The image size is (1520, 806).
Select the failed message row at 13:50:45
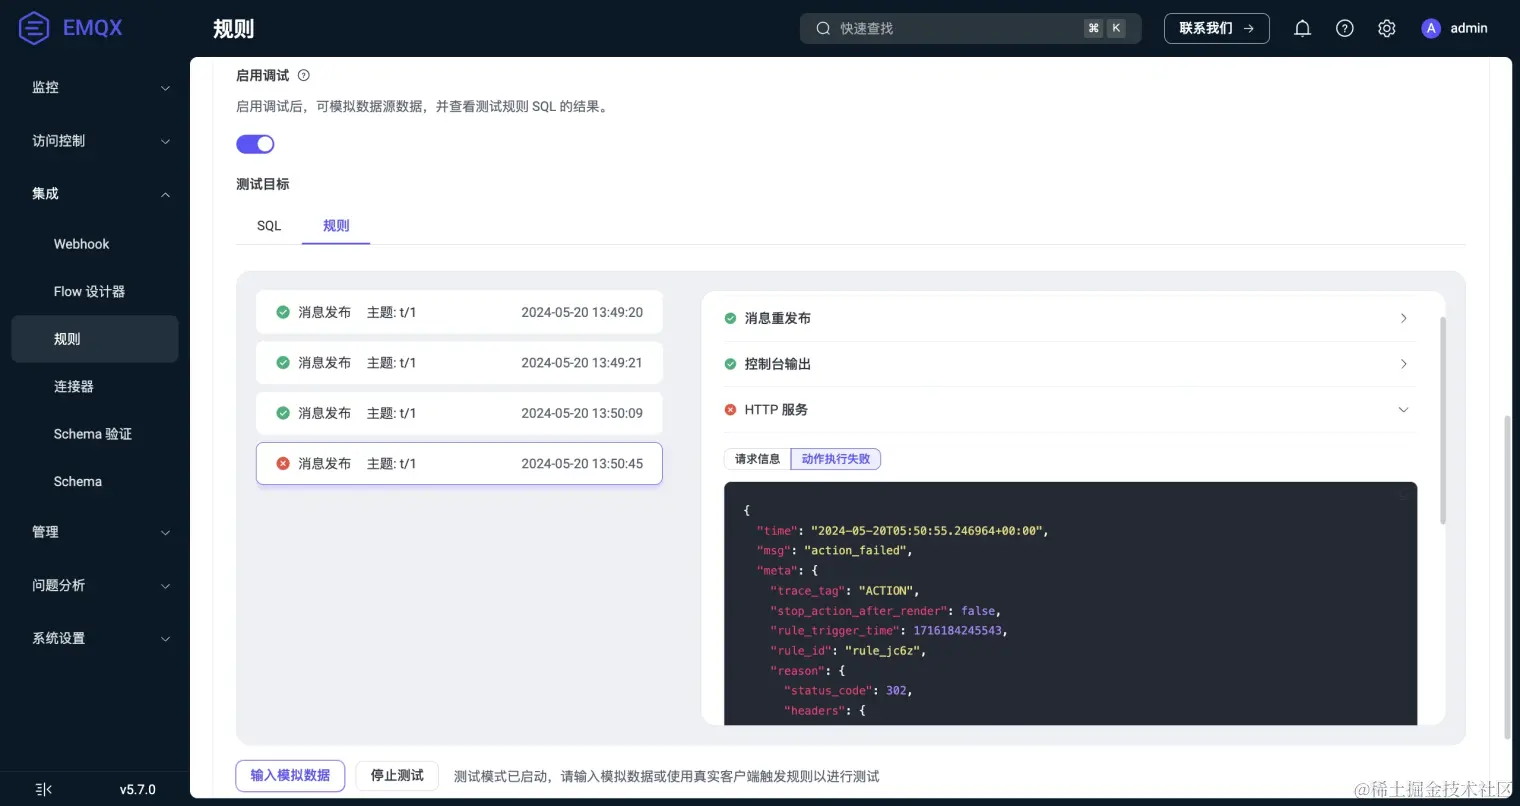pyautogui.click(x=459, y=463)
